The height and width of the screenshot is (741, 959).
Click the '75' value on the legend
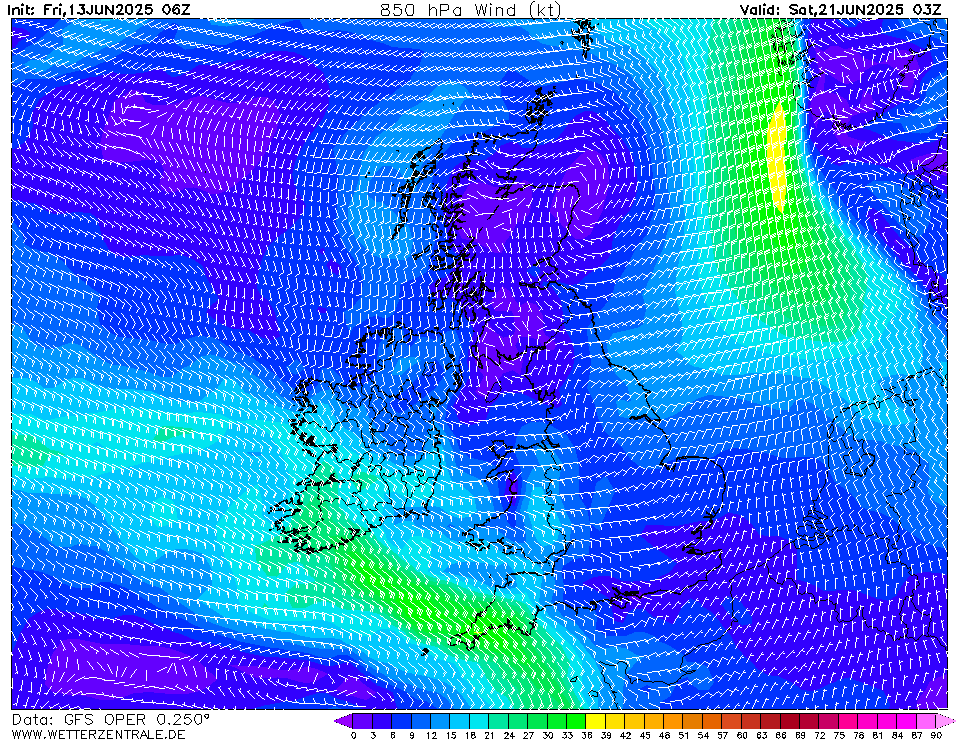coord(840,735)
